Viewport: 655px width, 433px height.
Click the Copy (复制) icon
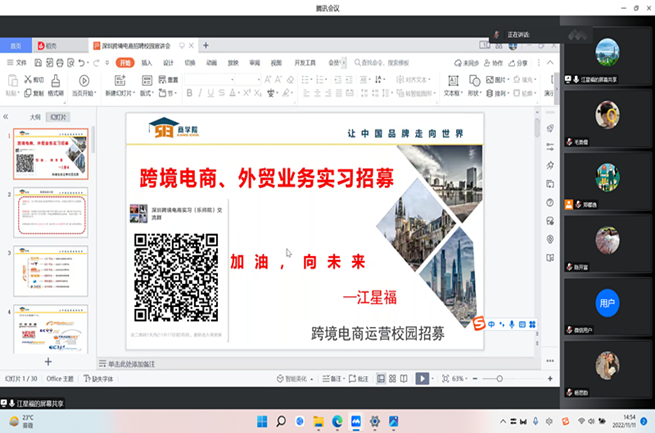(x=28, y=93)
